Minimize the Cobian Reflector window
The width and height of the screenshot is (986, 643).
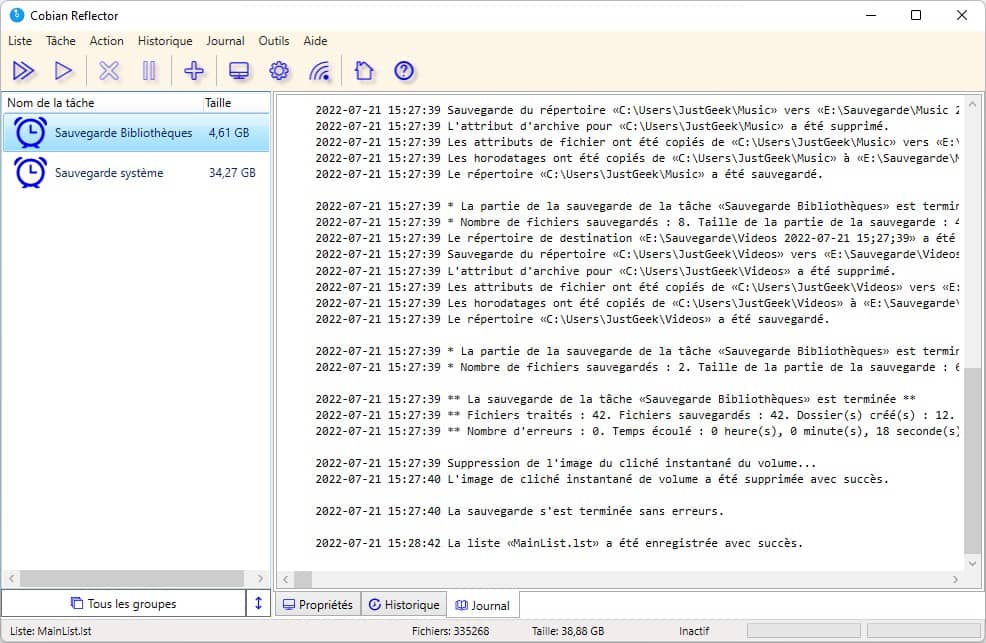(x=871, y=15)
